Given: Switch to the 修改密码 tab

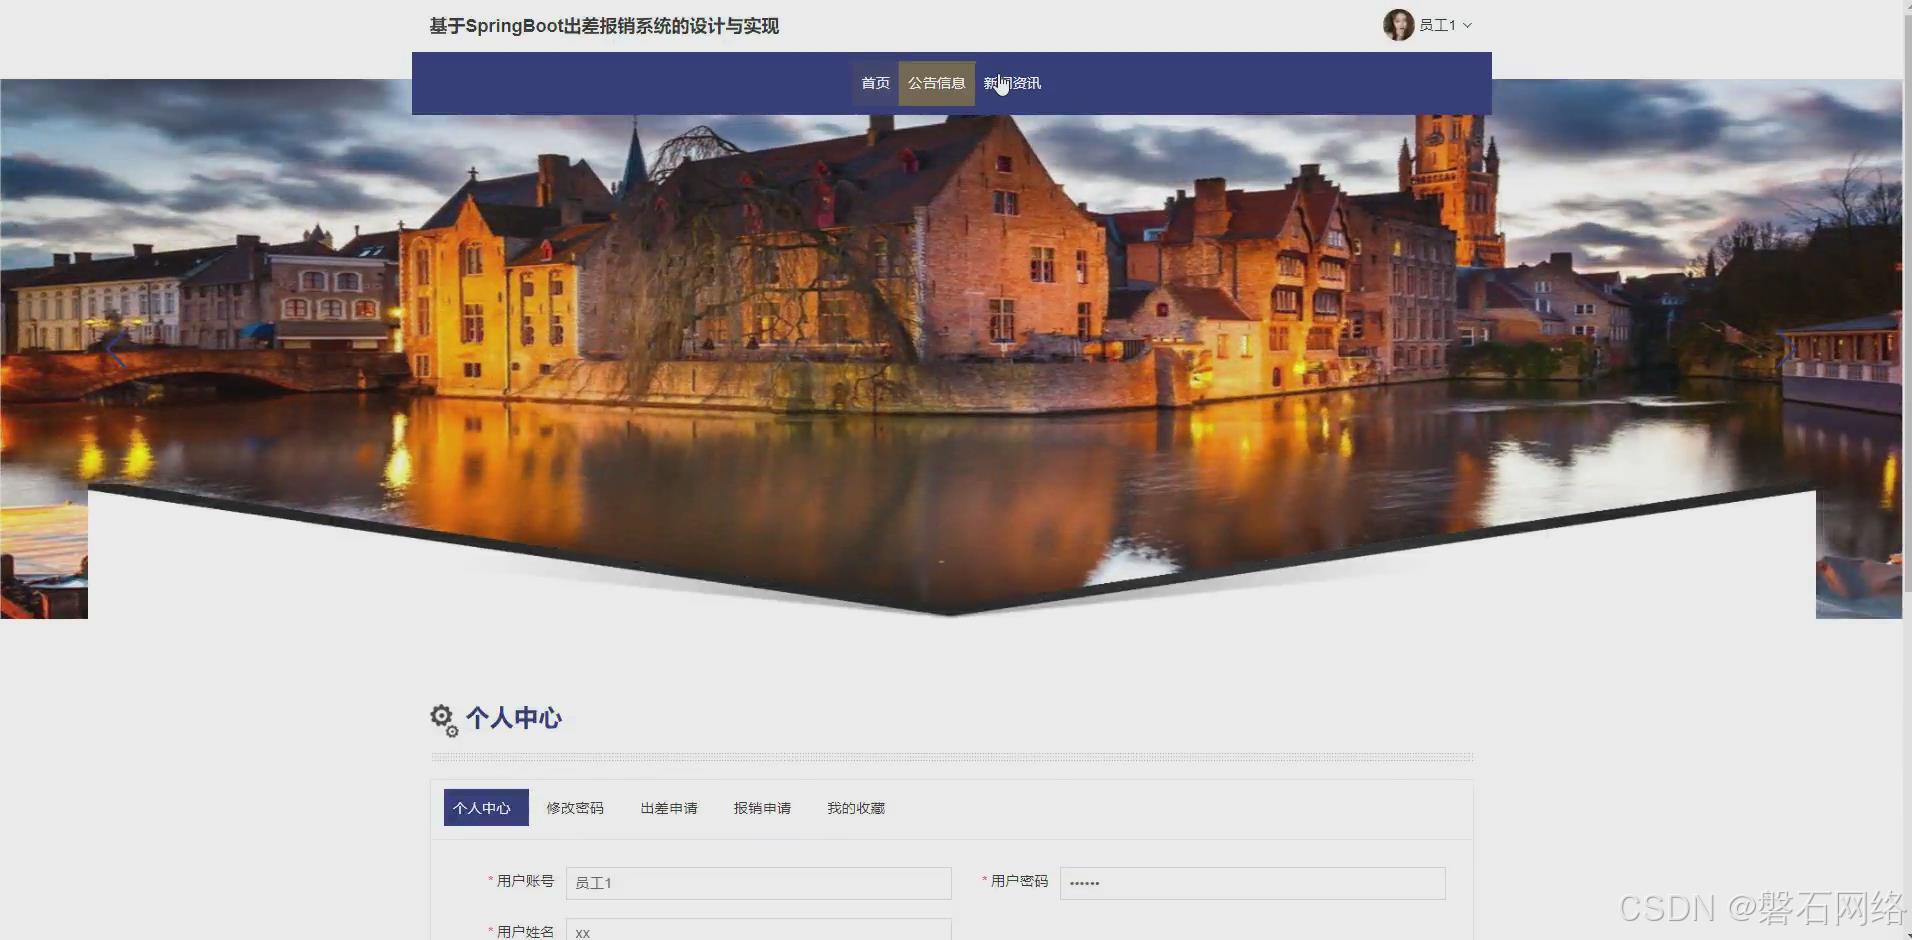Looking at the screenshot, I should (x=574, y=807).
